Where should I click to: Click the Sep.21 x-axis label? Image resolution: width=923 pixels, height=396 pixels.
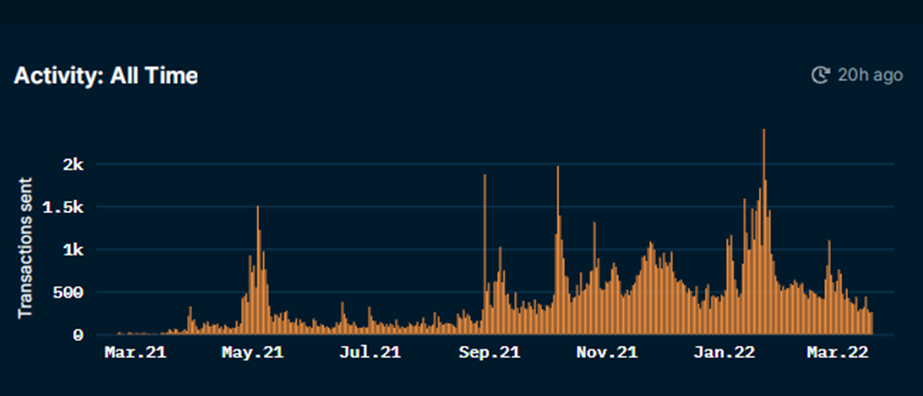click(490, 352)
